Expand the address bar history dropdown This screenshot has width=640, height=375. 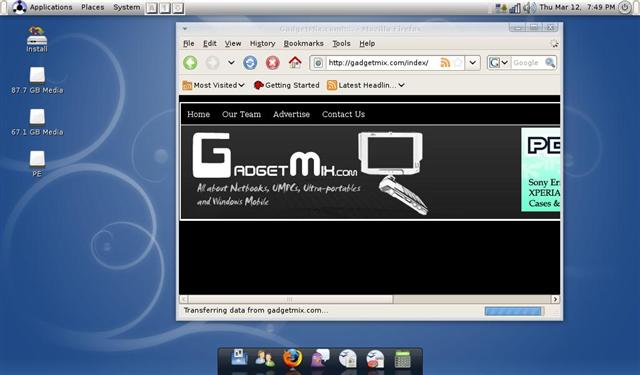tap(473, 63)
